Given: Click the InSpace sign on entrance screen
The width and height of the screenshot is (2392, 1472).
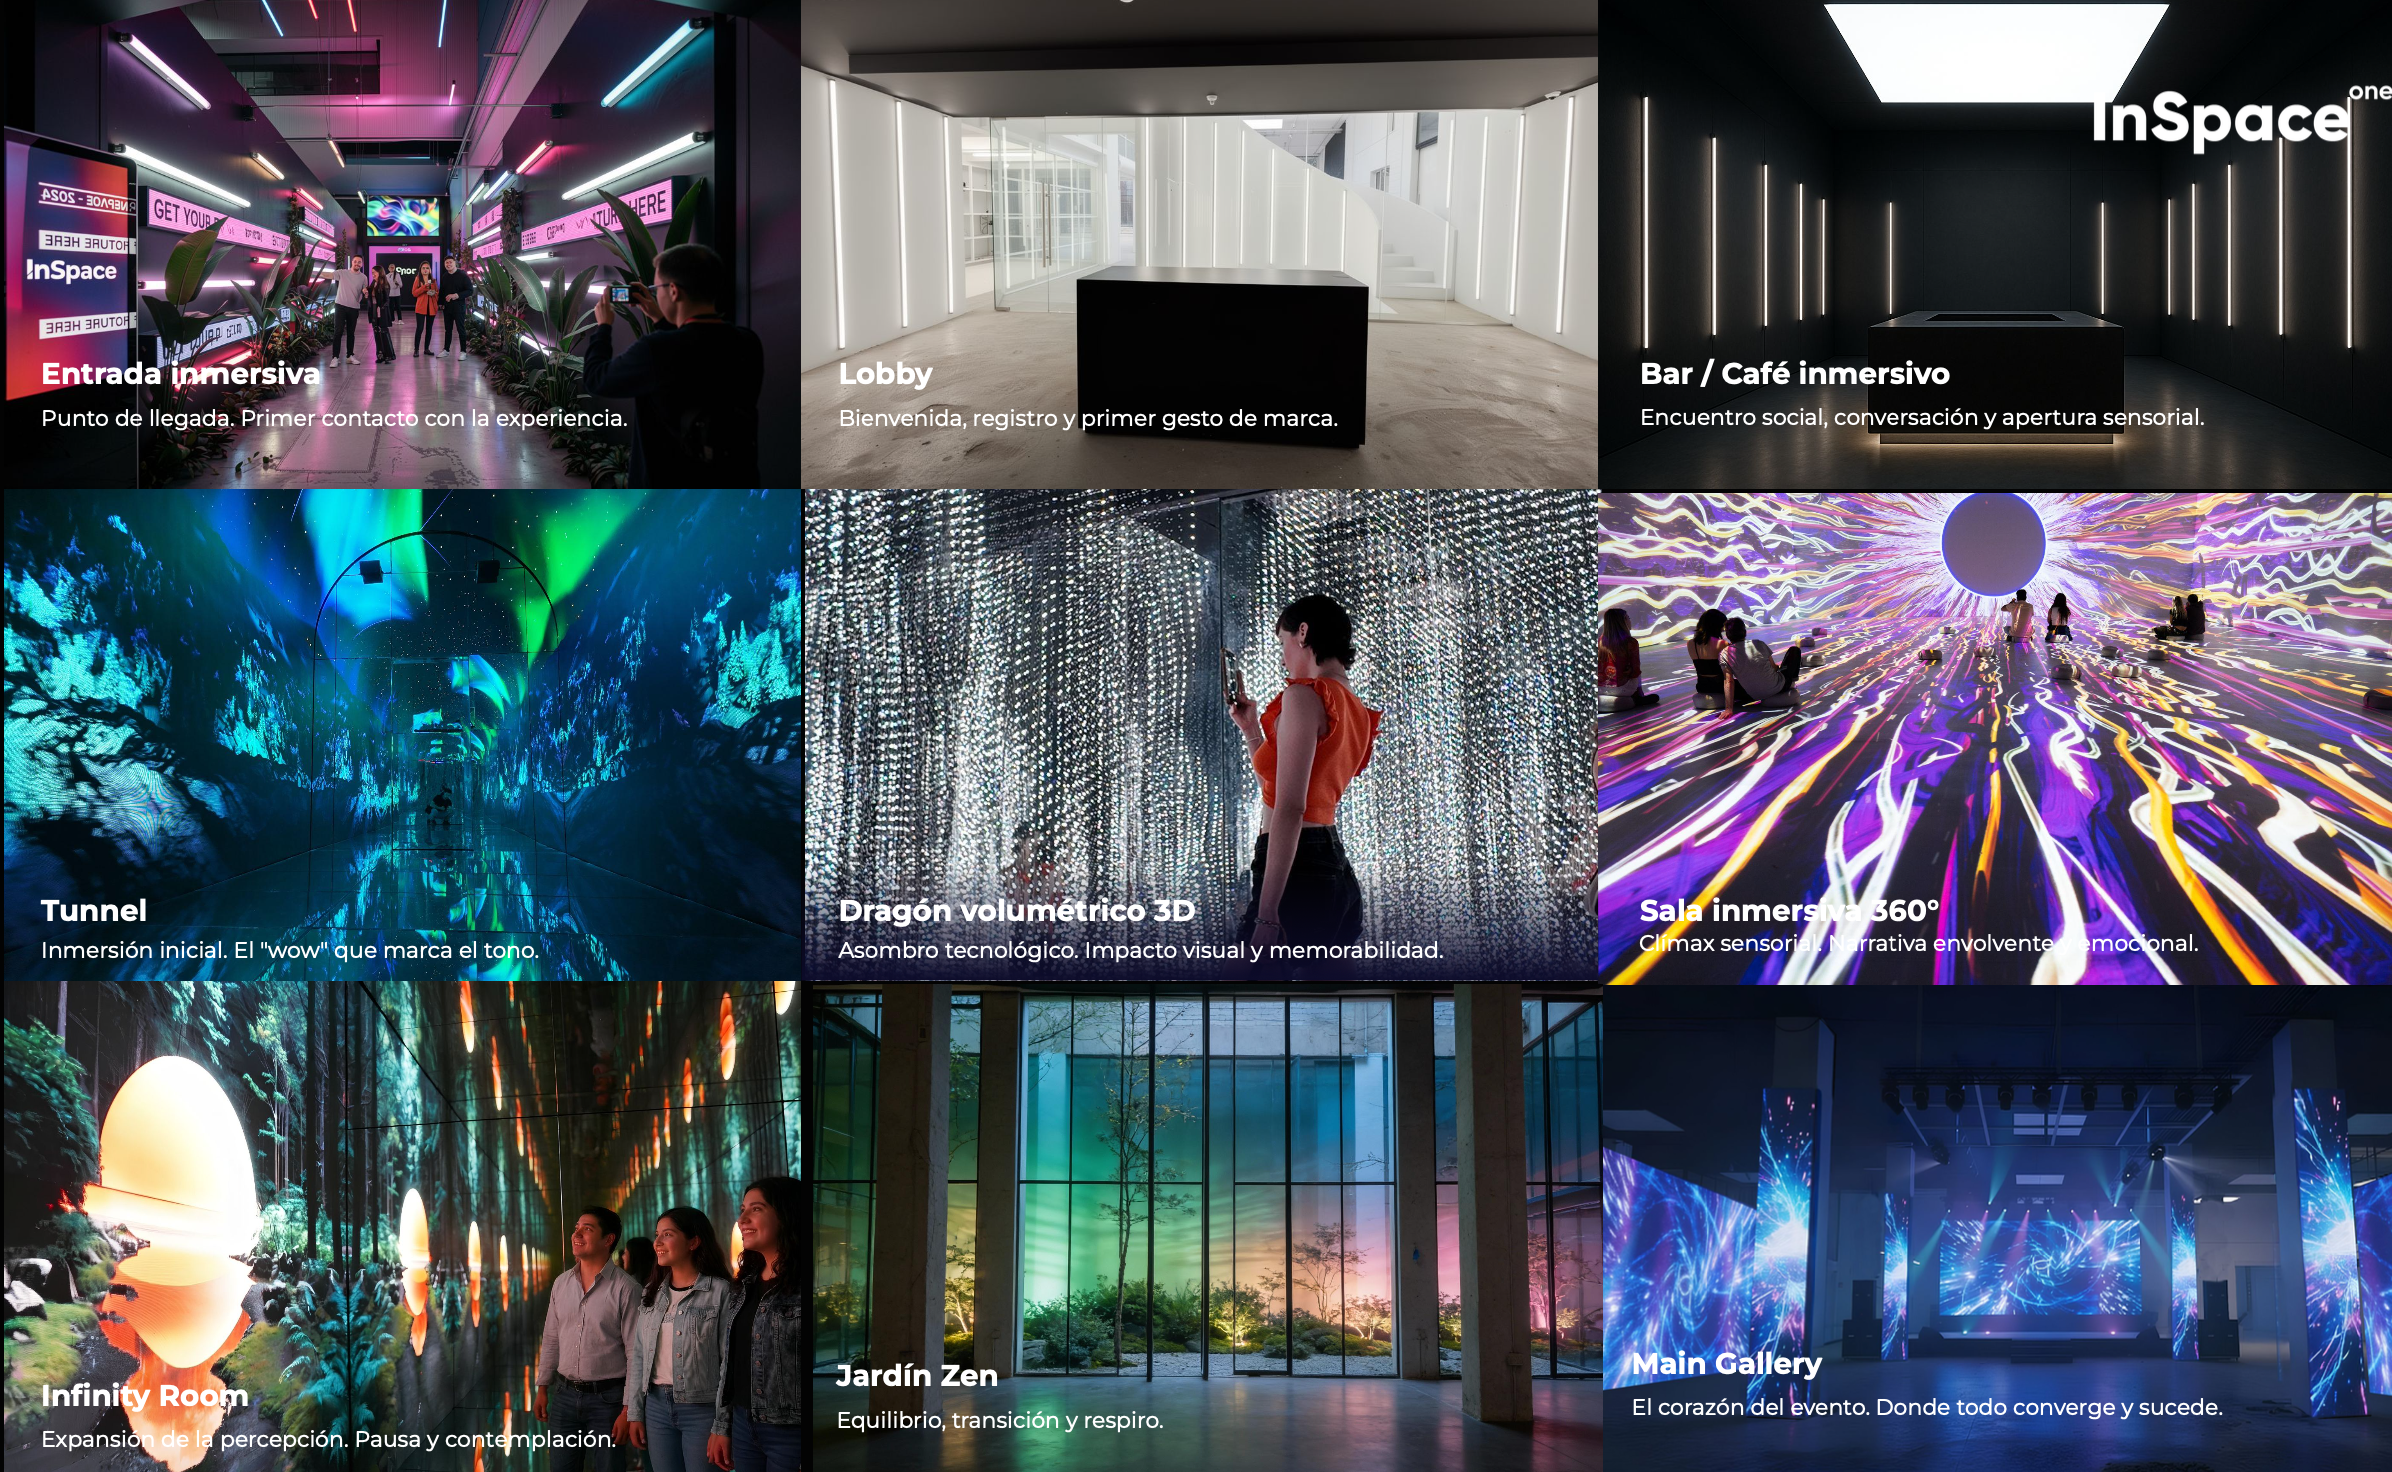Looking at the screenshot, I should click(71, 271).
